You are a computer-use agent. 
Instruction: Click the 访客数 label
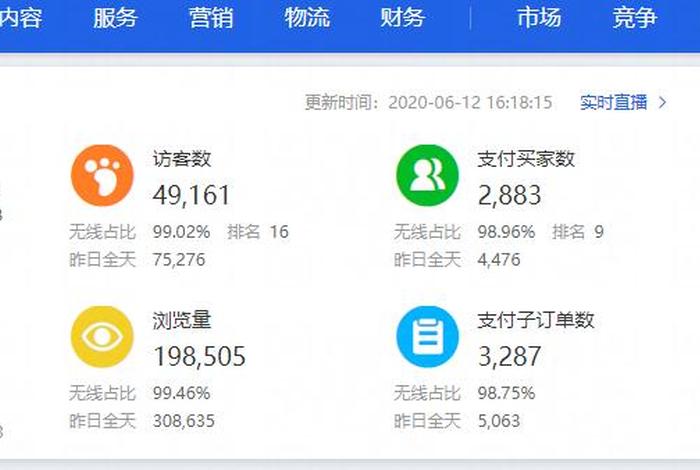tap(182, 159)
